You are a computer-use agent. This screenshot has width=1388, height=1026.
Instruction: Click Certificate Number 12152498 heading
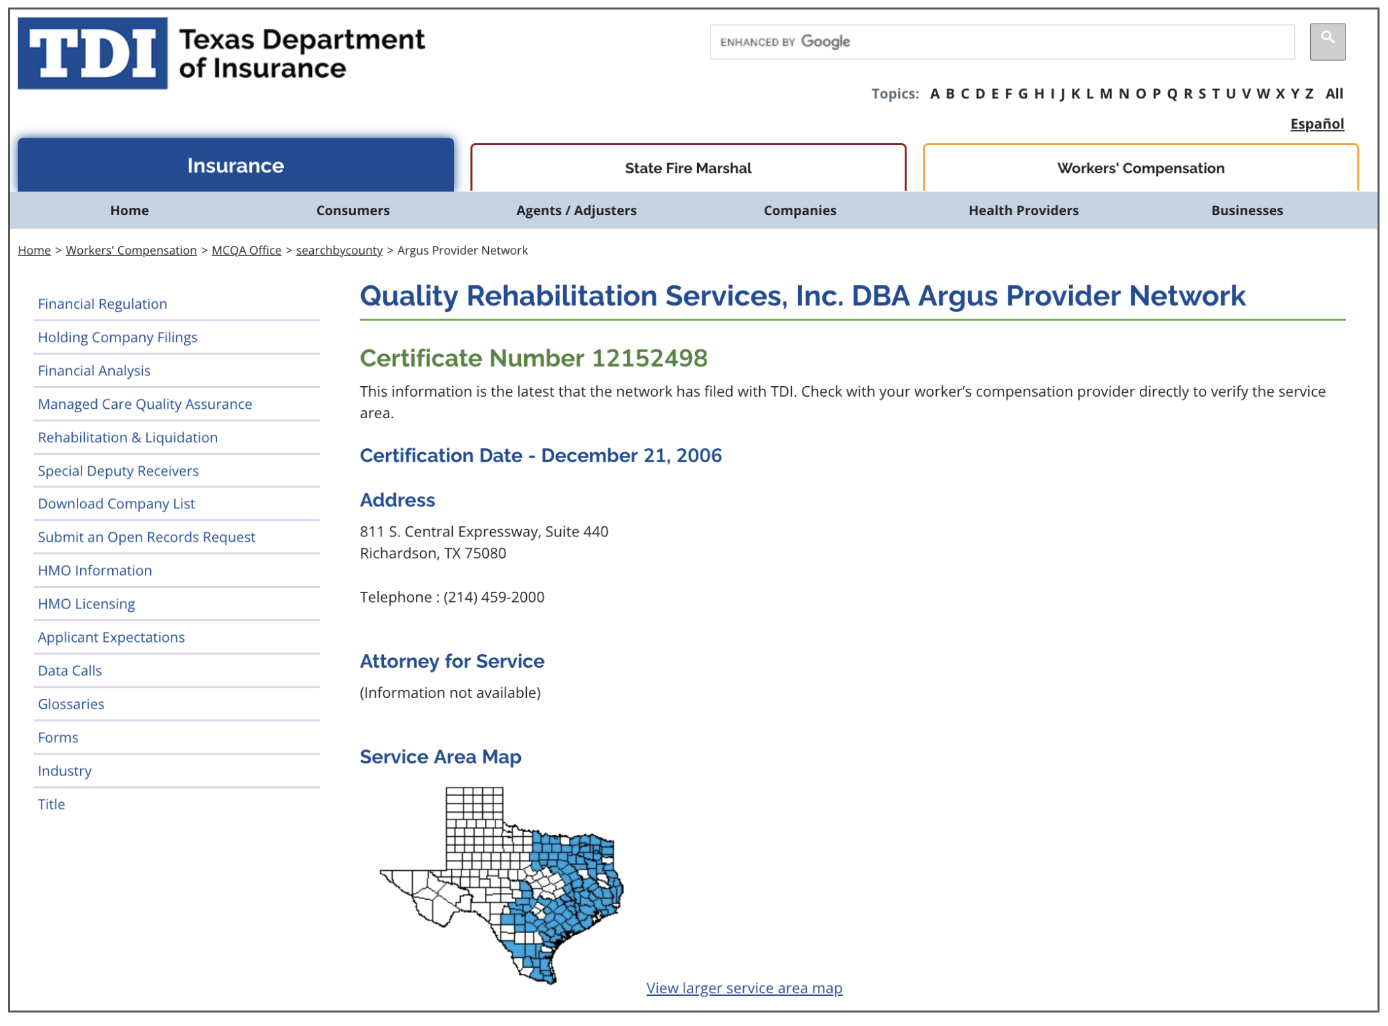click(534, 358)
